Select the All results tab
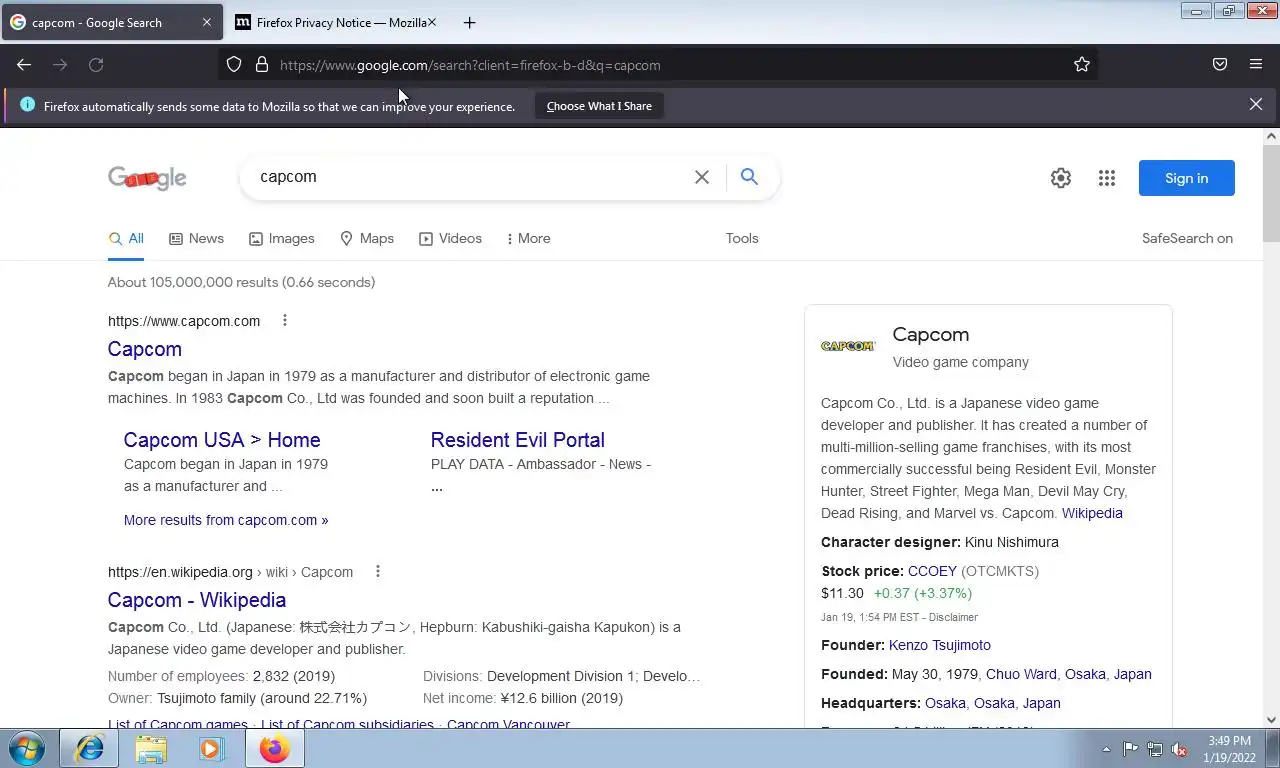 pos(126,239)
